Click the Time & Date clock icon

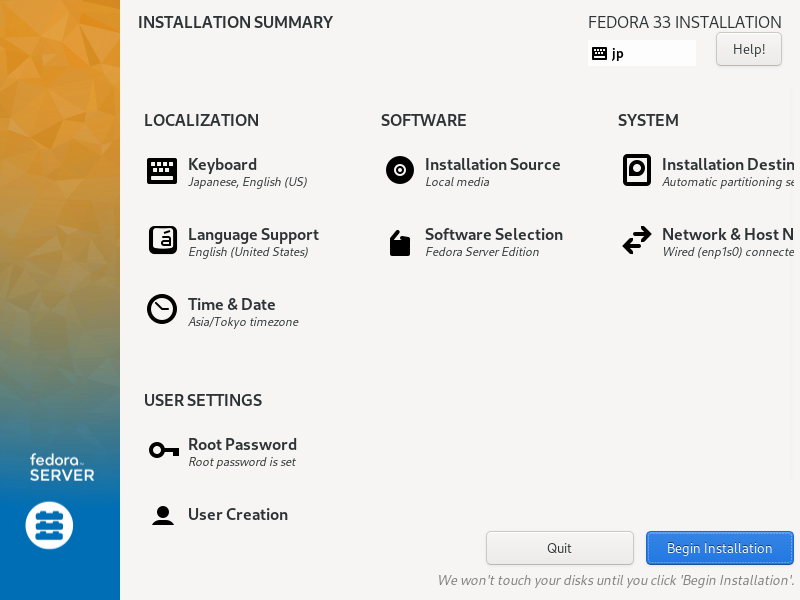point(162,309)
